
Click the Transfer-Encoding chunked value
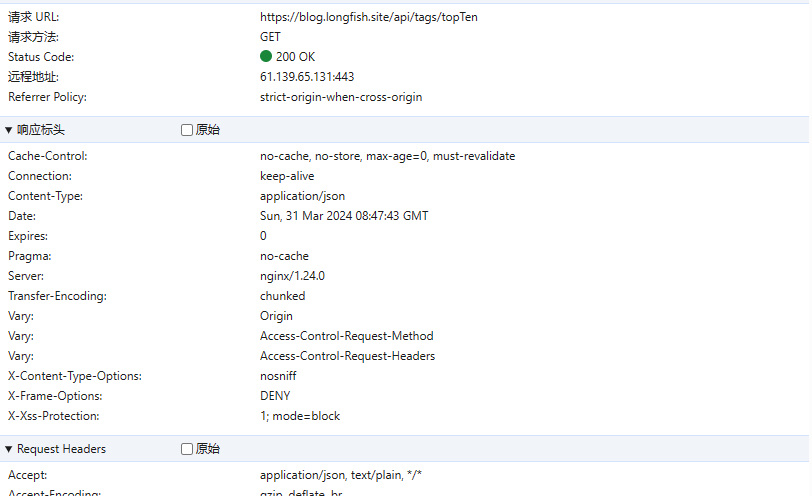282,296
